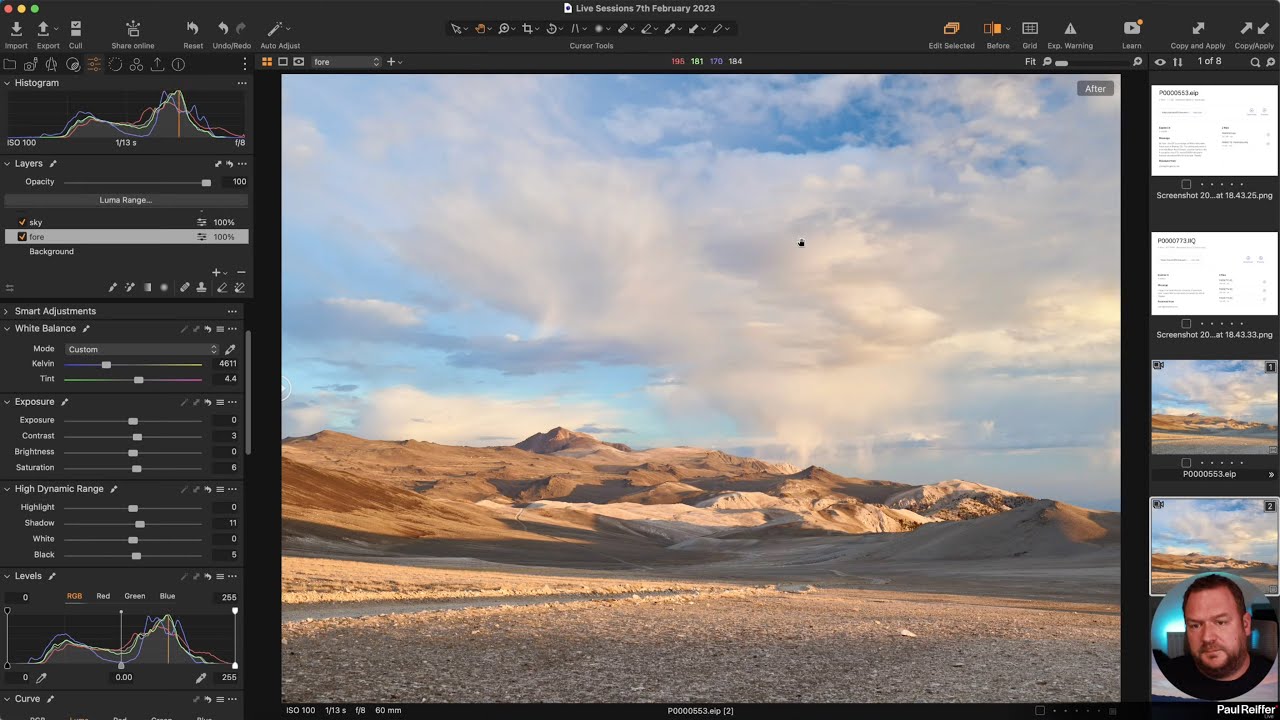Select the Pan hand cursor tool
The width and height of the screenshot is (1280, 720).
pos(480,29)
